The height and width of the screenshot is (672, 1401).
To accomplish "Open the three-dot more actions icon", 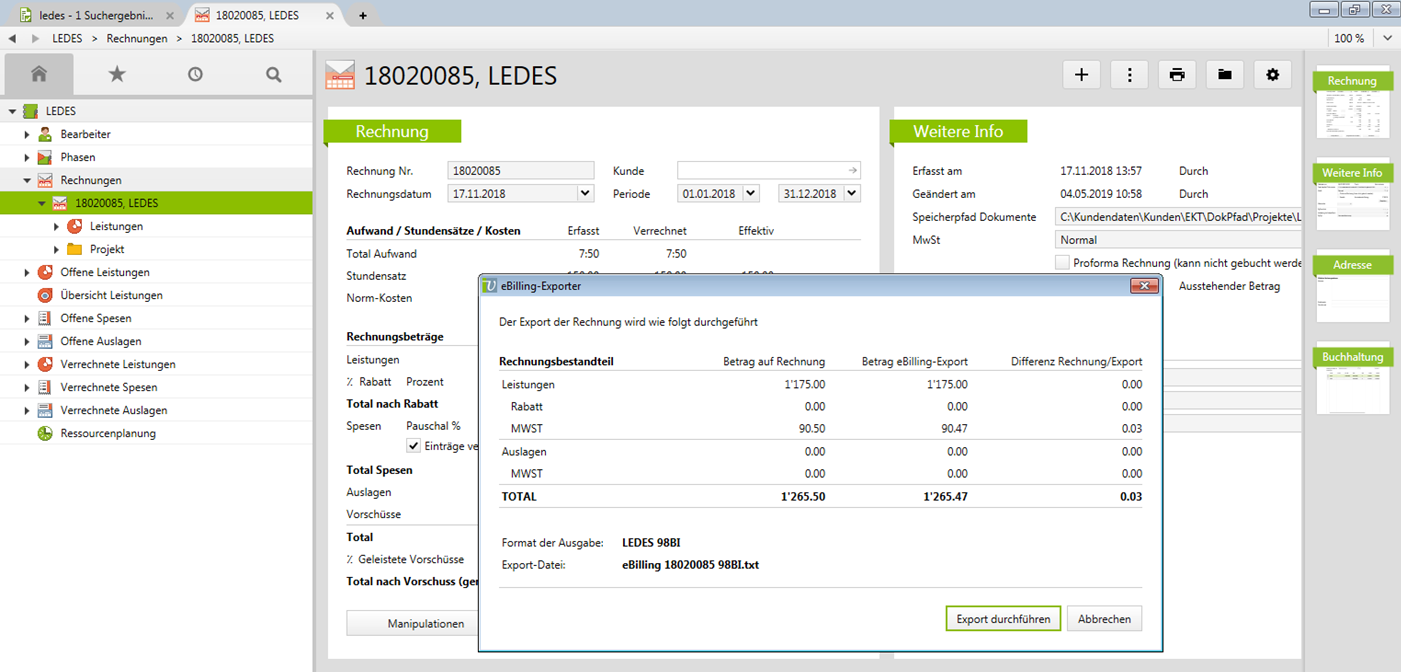I will tap(1129, 74).
